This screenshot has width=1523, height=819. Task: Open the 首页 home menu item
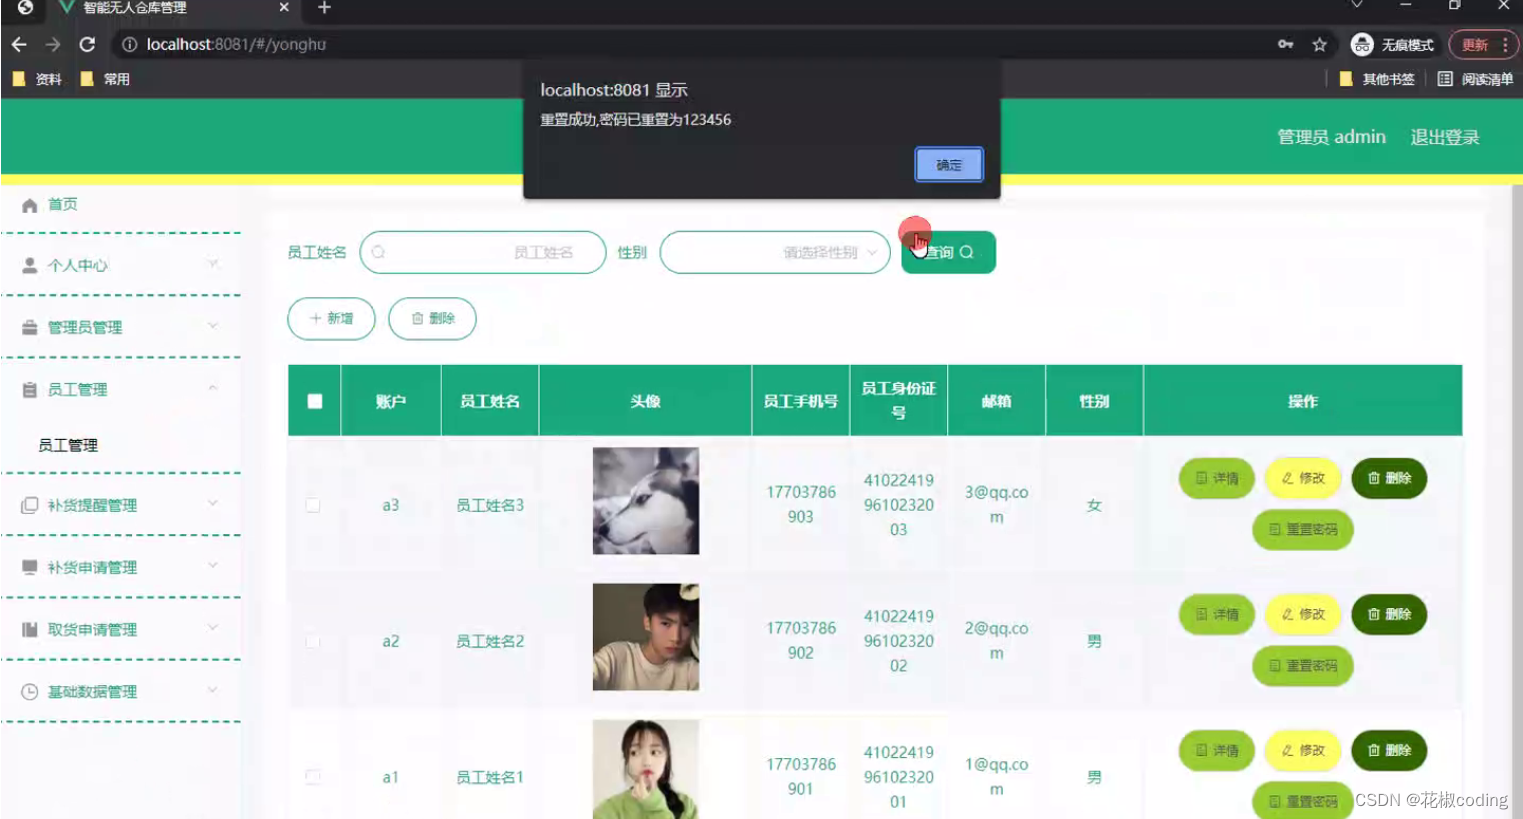coord(62,204)
